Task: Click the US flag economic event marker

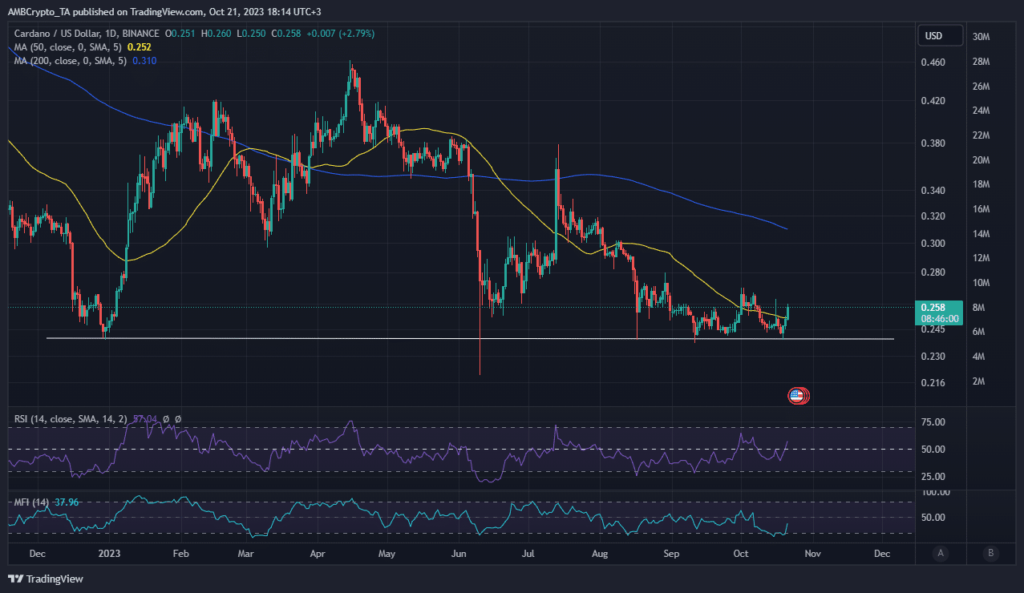Action: click(797, 395)
